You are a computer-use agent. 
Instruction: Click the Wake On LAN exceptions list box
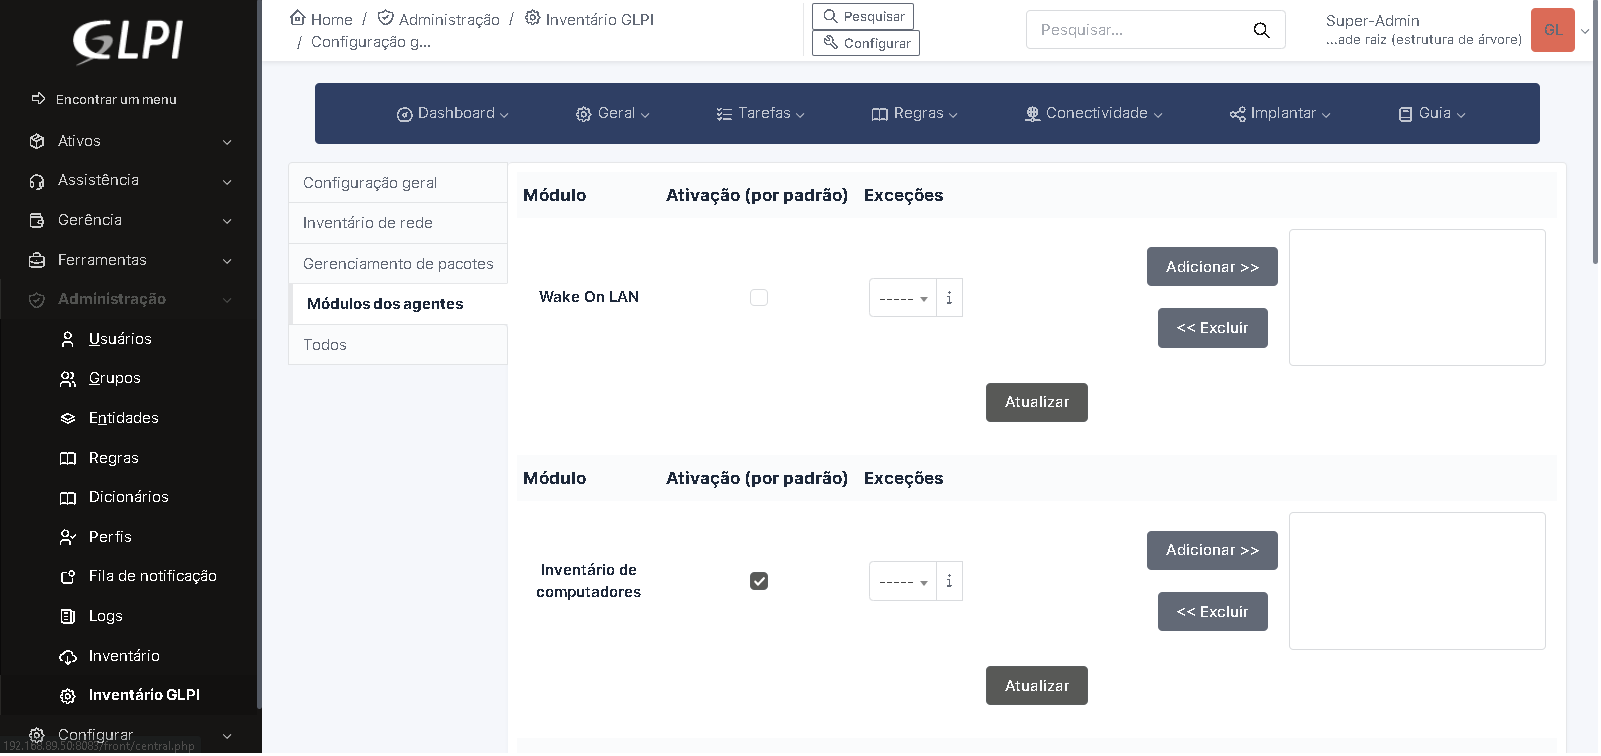pyautogui.click(x=1417, y=297)
